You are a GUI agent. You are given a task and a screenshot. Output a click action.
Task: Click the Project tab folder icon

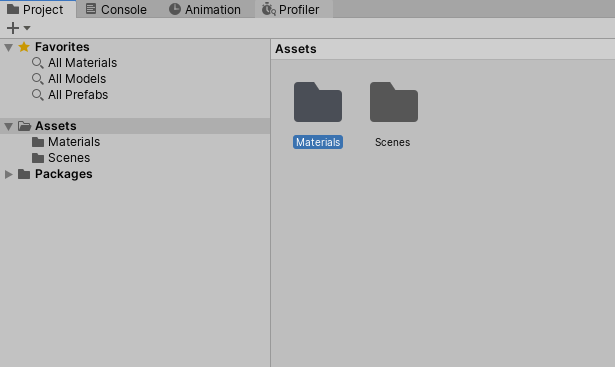13,9
